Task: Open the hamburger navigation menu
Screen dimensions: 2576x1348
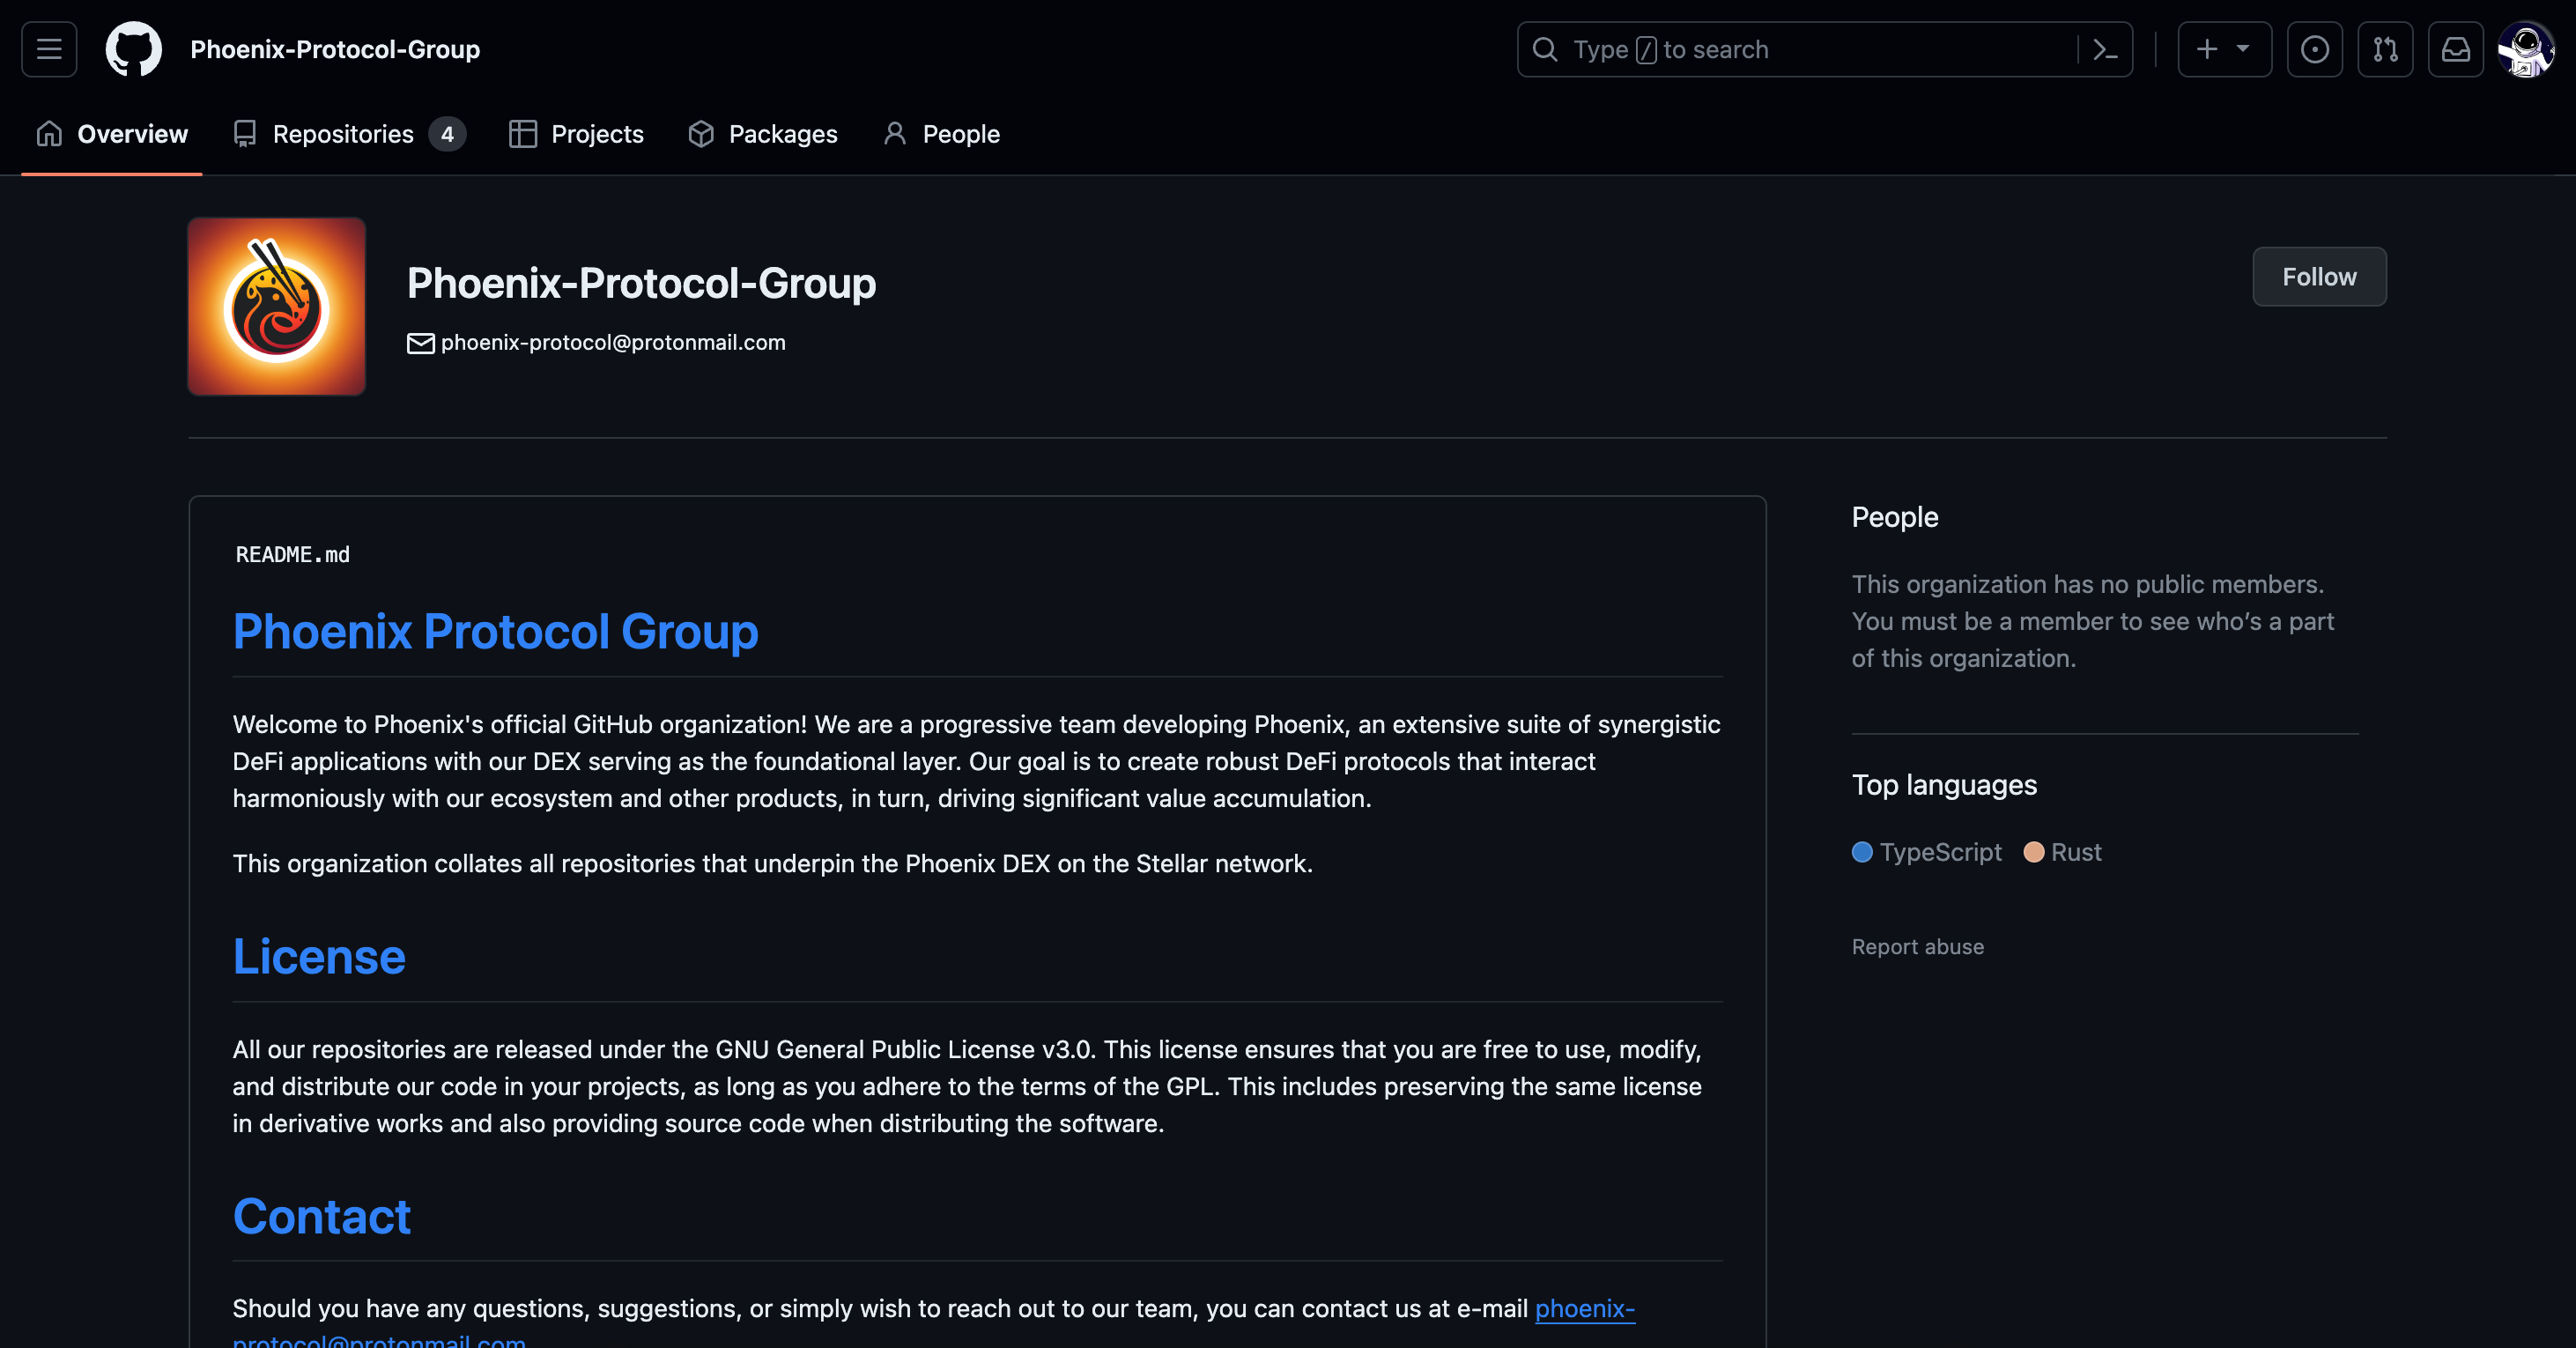Action: (49, 49)
